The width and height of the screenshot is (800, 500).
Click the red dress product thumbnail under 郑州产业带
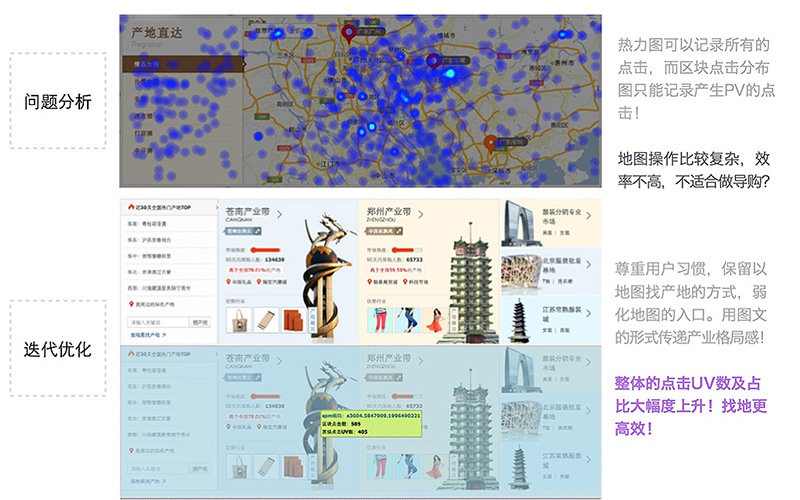[x=436, y=321]
